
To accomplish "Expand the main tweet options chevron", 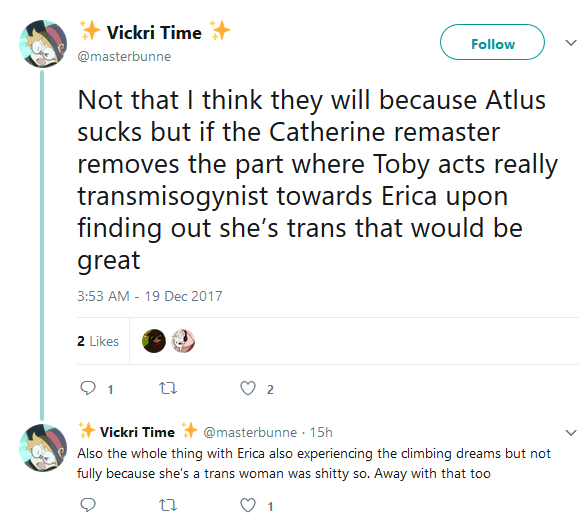I will 571,43.
